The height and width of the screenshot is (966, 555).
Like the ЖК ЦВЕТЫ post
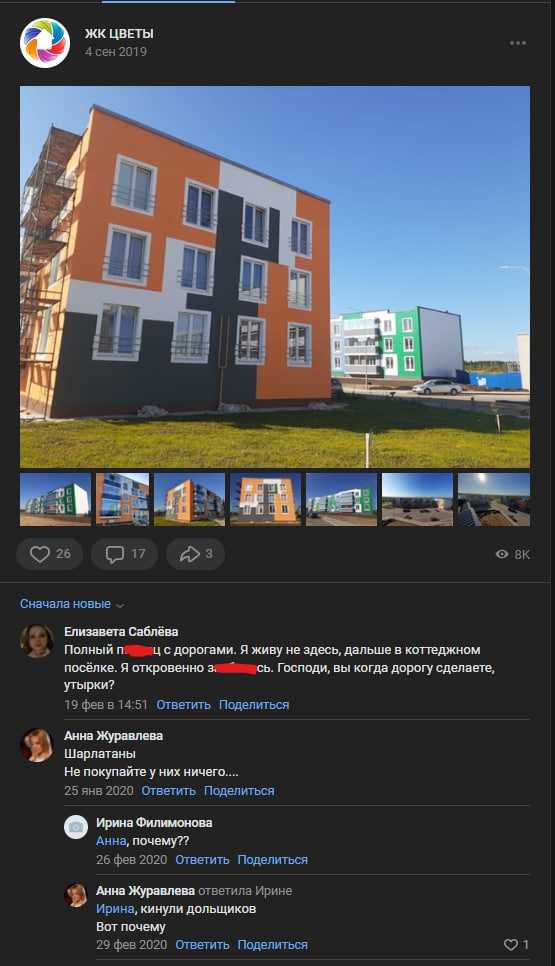pos(50,554)
